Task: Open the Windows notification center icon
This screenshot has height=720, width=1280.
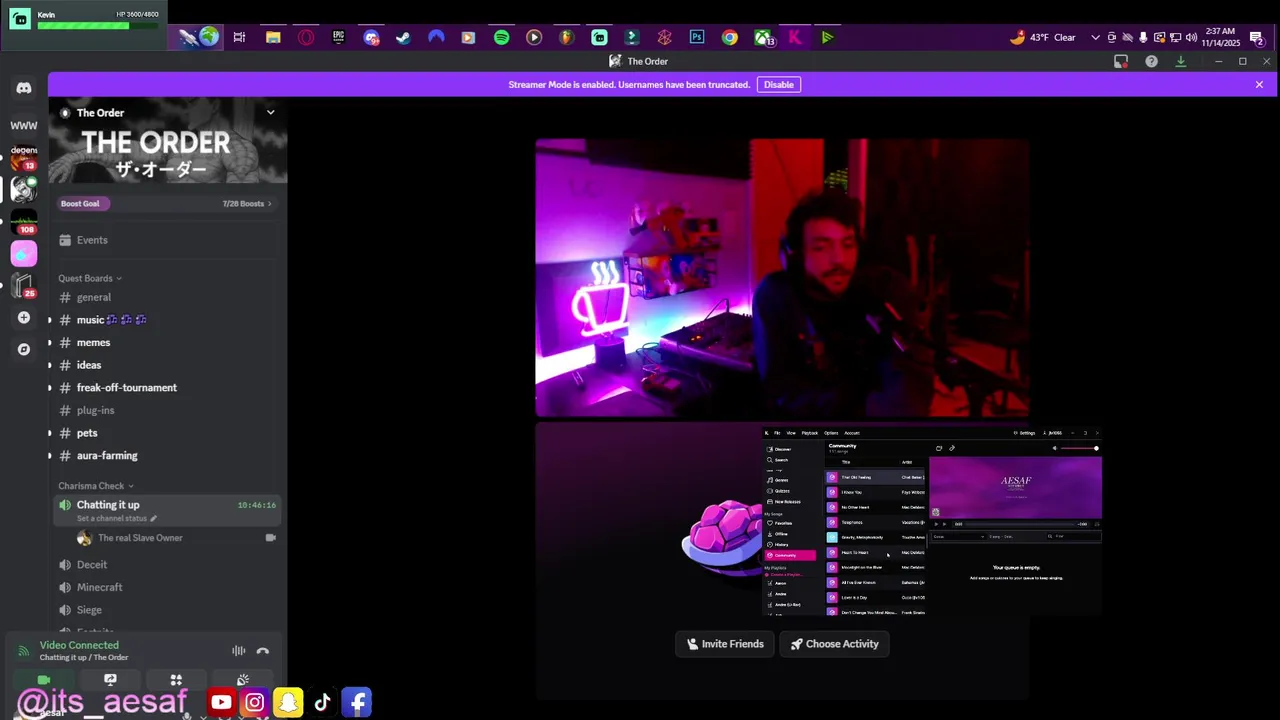Action: pos(1256,37)
